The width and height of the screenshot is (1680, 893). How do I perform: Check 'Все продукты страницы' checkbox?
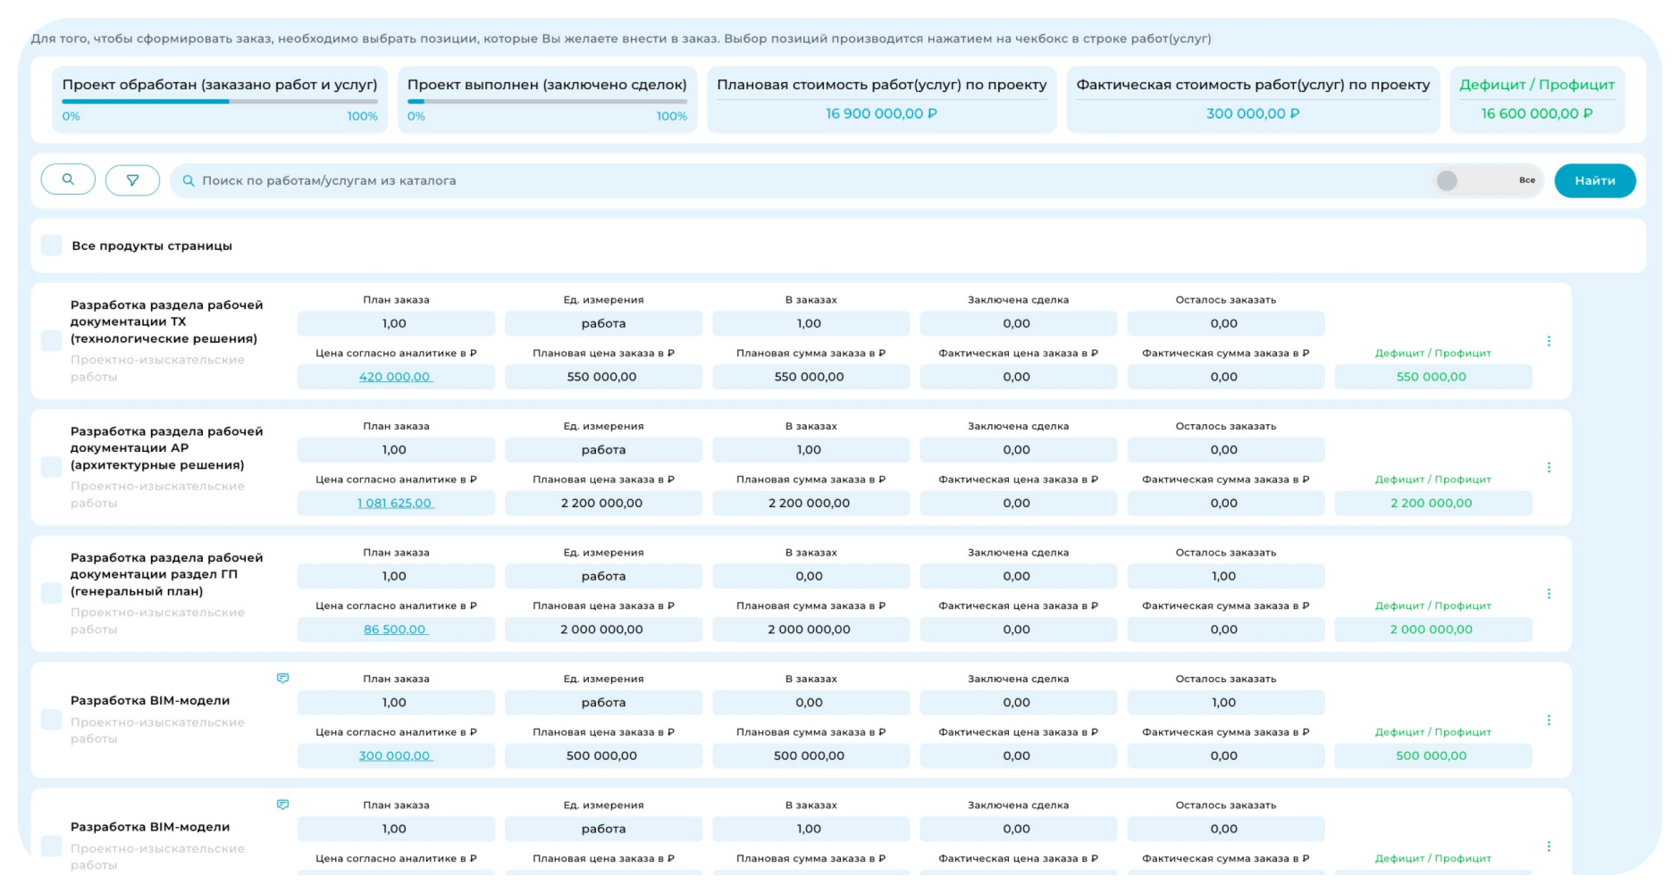coord(52,245)
